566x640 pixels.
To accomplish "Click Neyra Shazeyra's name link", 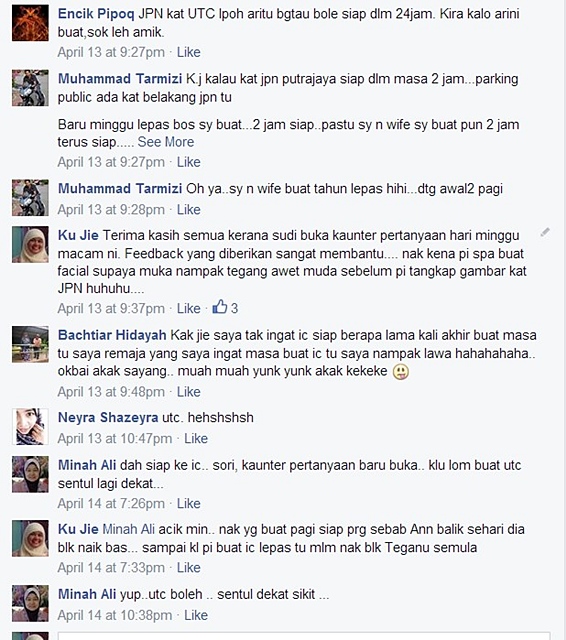I will pos(108,417).
